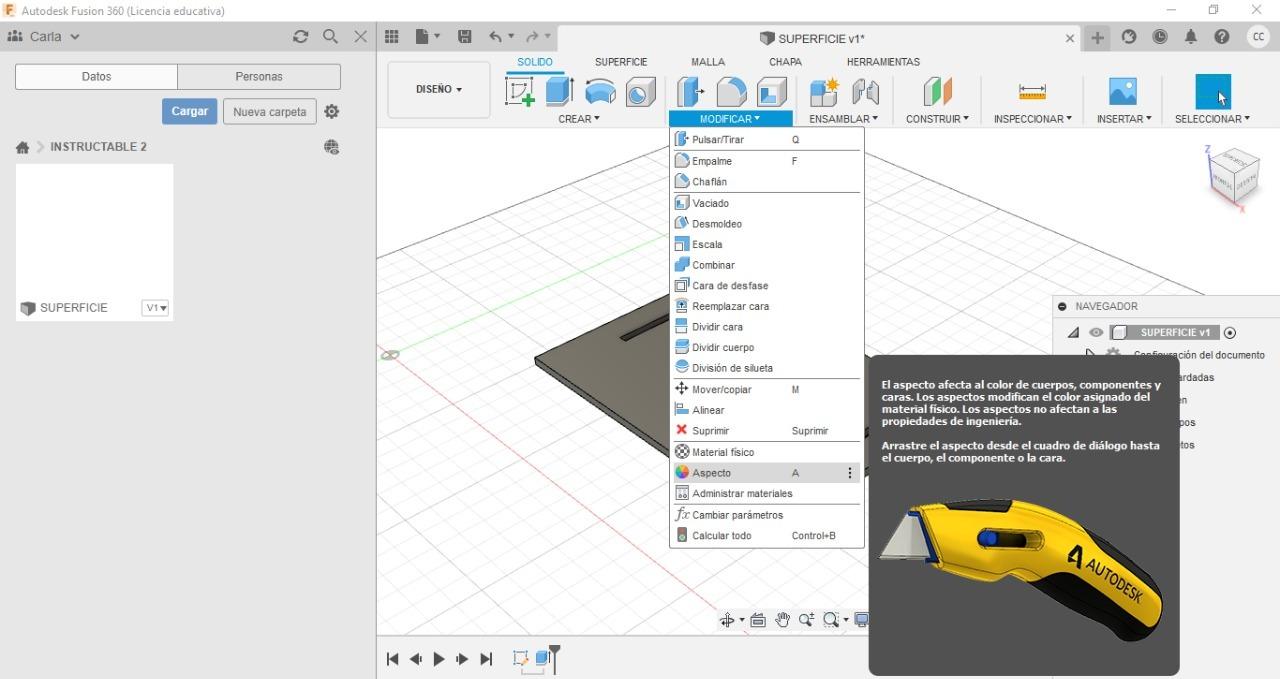The image size is (1280, 679).
Task: Open user account CC avatar
Action: click(1258, 37)
